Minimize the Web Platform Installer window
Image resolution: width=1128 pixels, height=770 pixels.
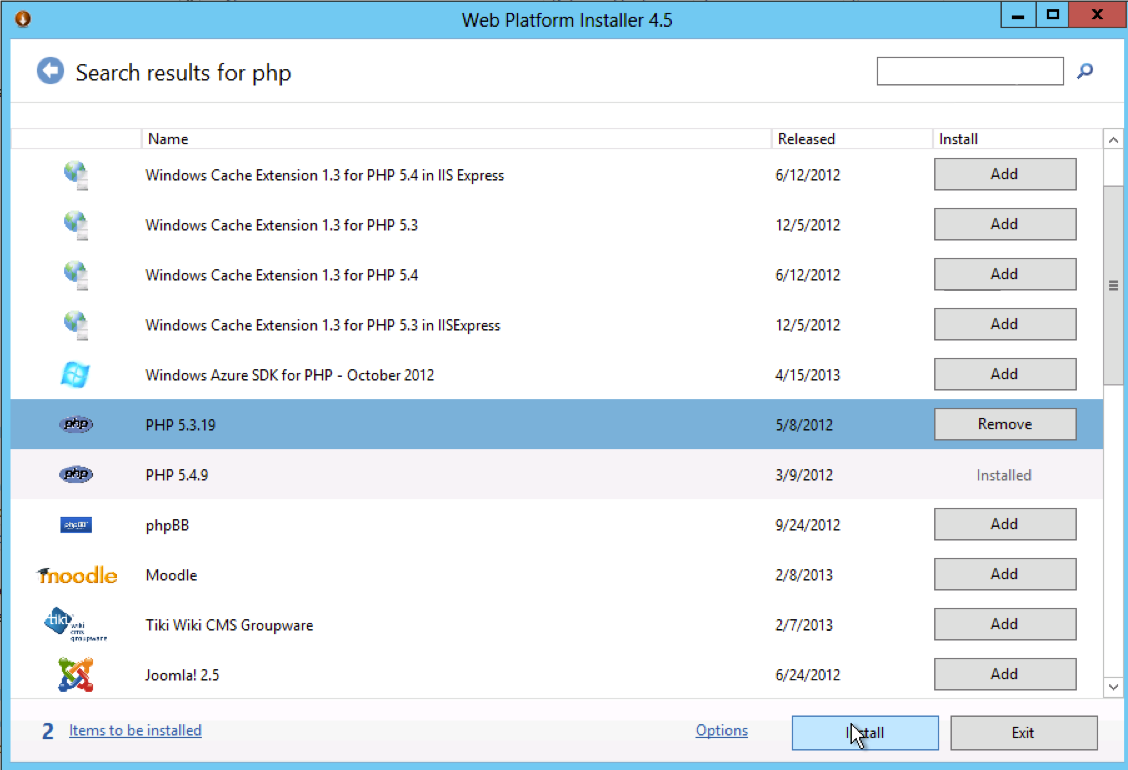(1018, 15)
